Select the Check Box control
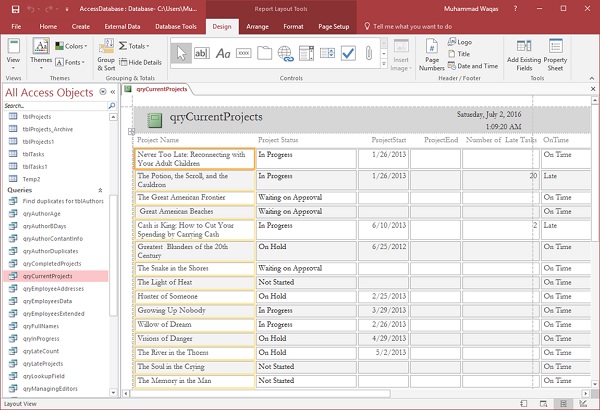The width and height of the screenshot is (600, 410). (x=348, y=52)
